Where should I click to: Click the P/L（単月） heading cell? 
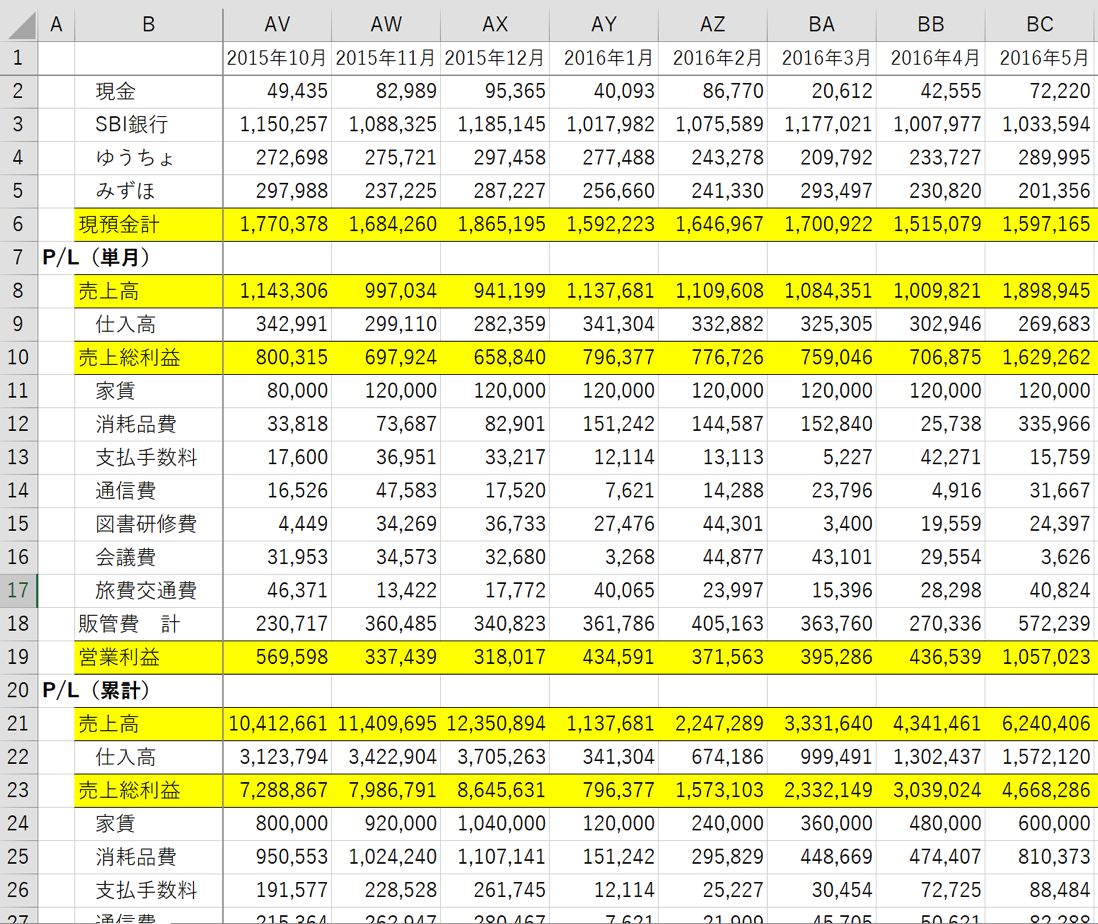coord(96,258)
